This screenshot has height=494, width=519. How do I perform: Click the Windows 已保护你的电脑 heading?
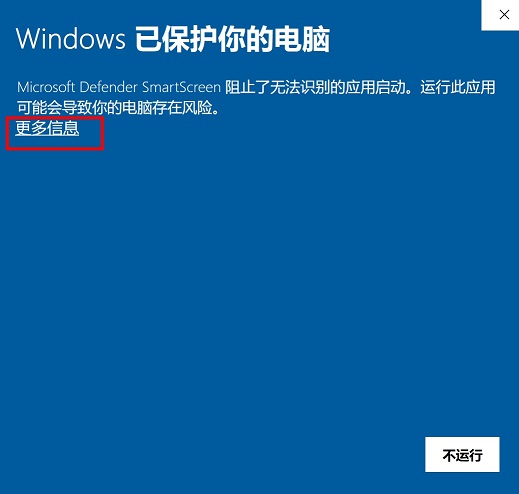(x=173, y=39)
